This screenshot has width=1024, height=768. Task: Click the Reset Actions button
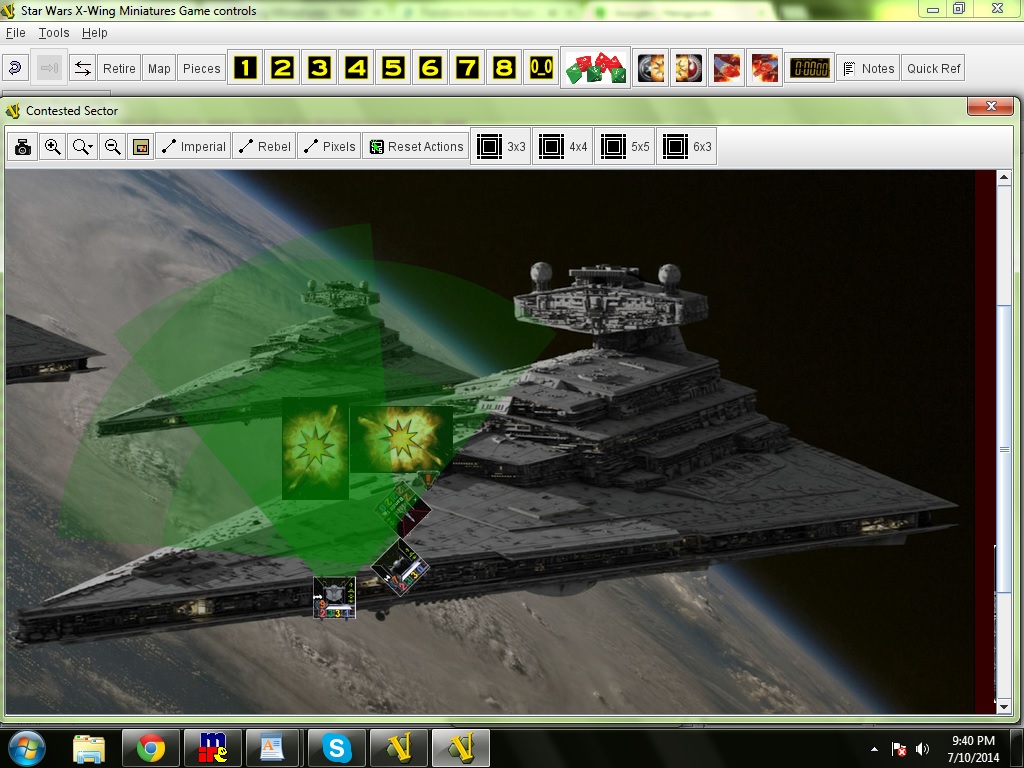tap(416, 147)
